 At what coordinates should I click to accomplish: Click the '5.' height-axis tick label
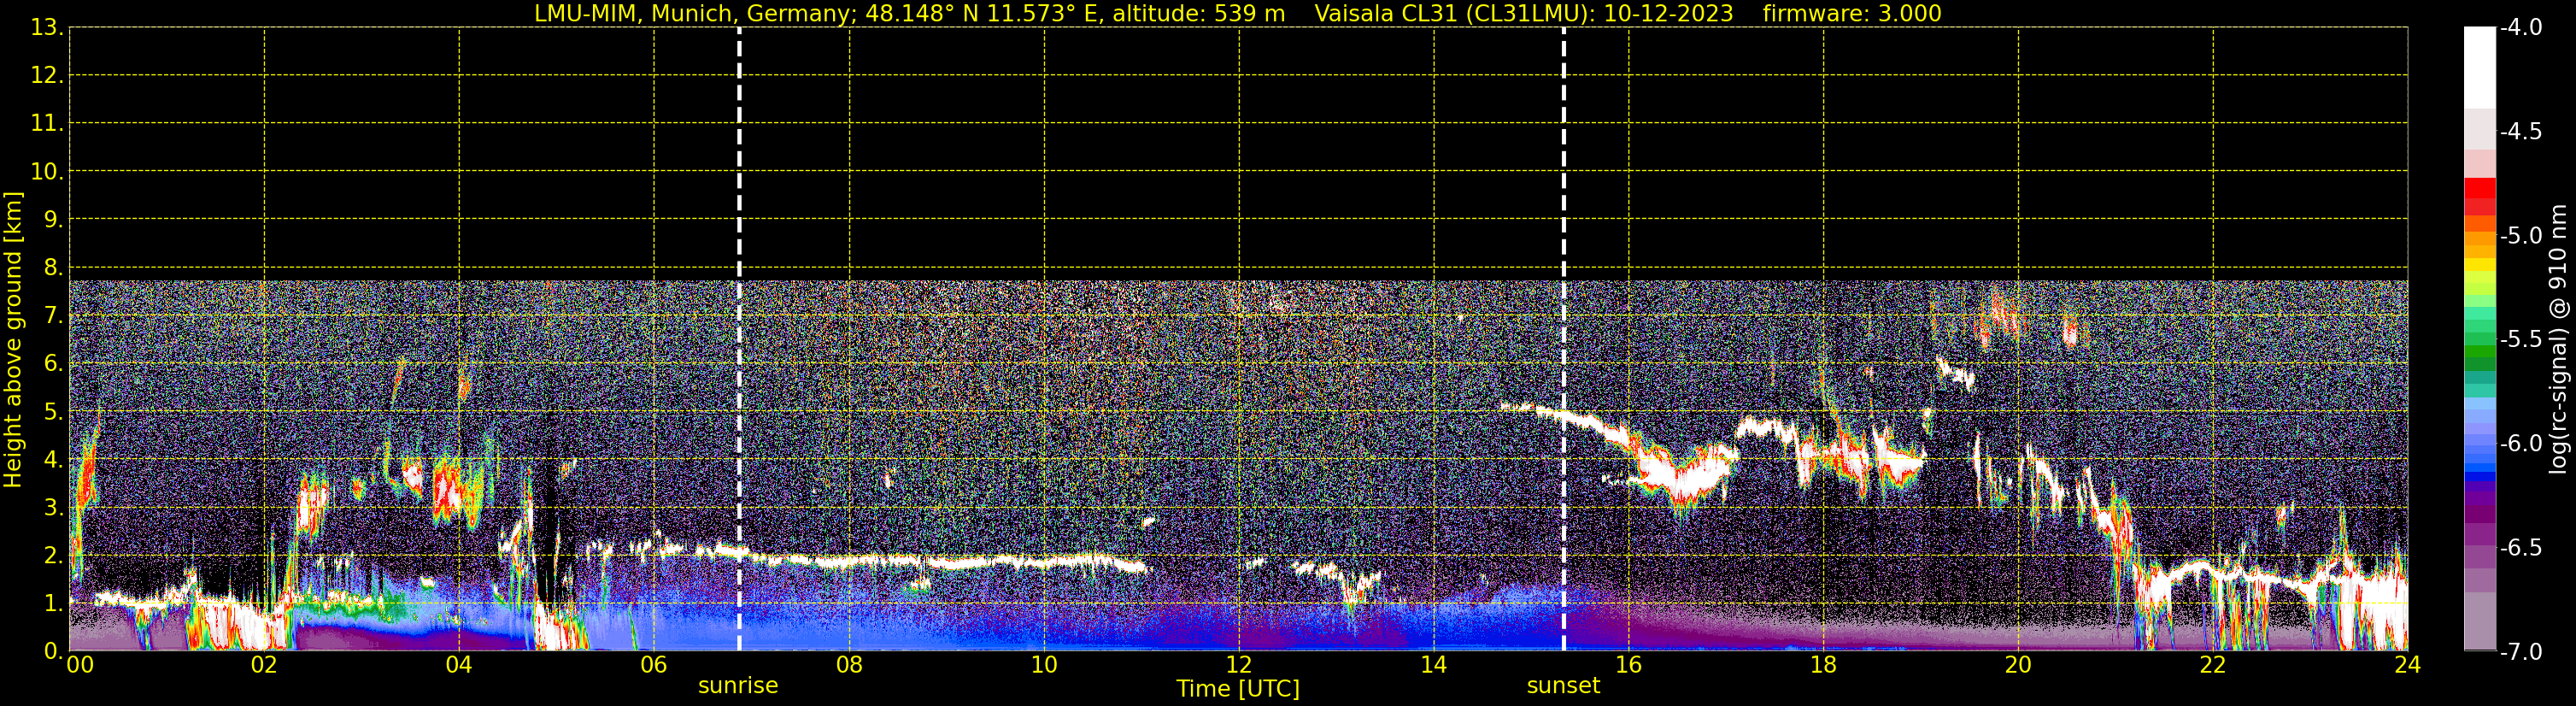[x=54, y=412]
